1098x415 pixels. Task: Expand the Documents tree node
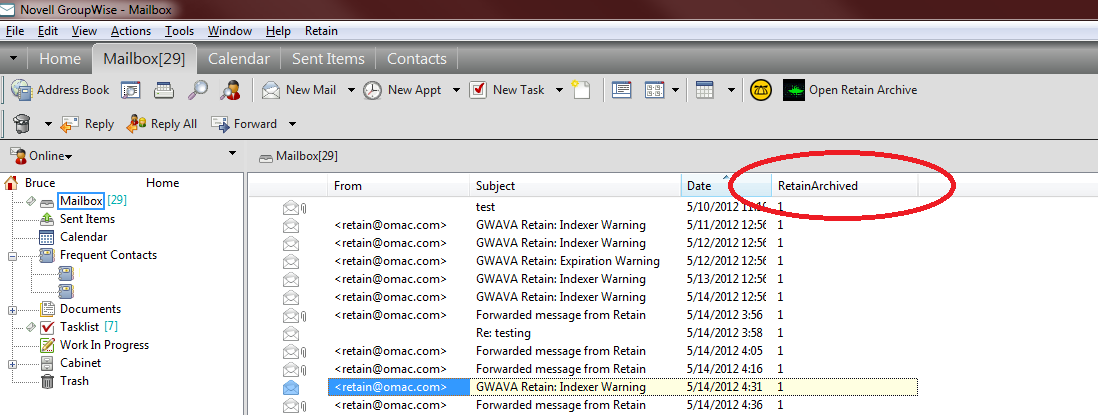(12, 310)
